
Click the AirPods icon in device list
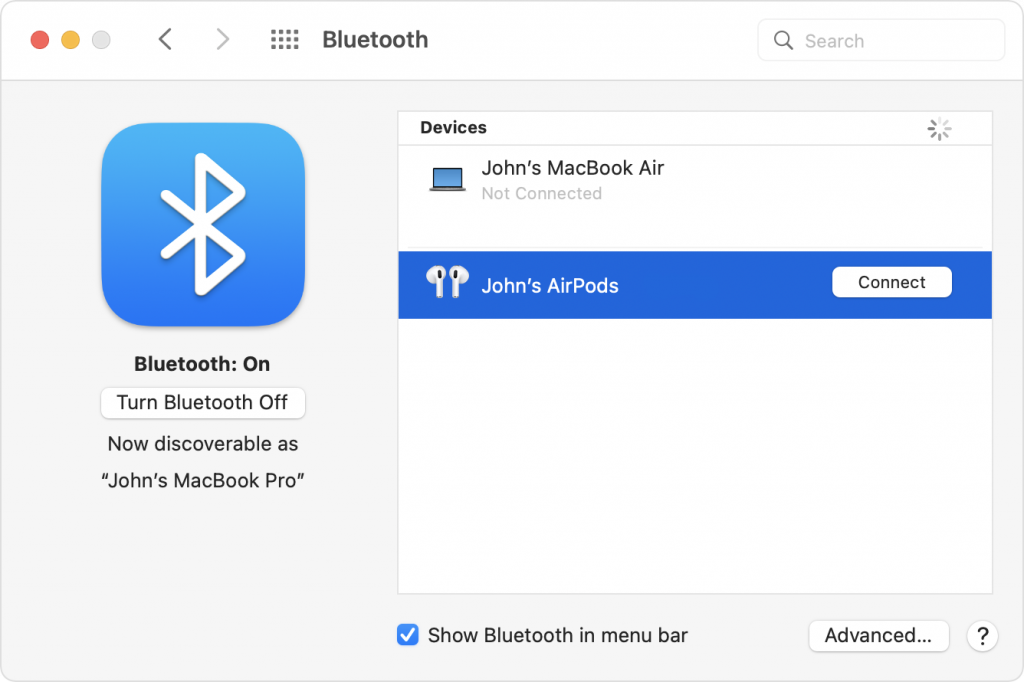[447, 283]
